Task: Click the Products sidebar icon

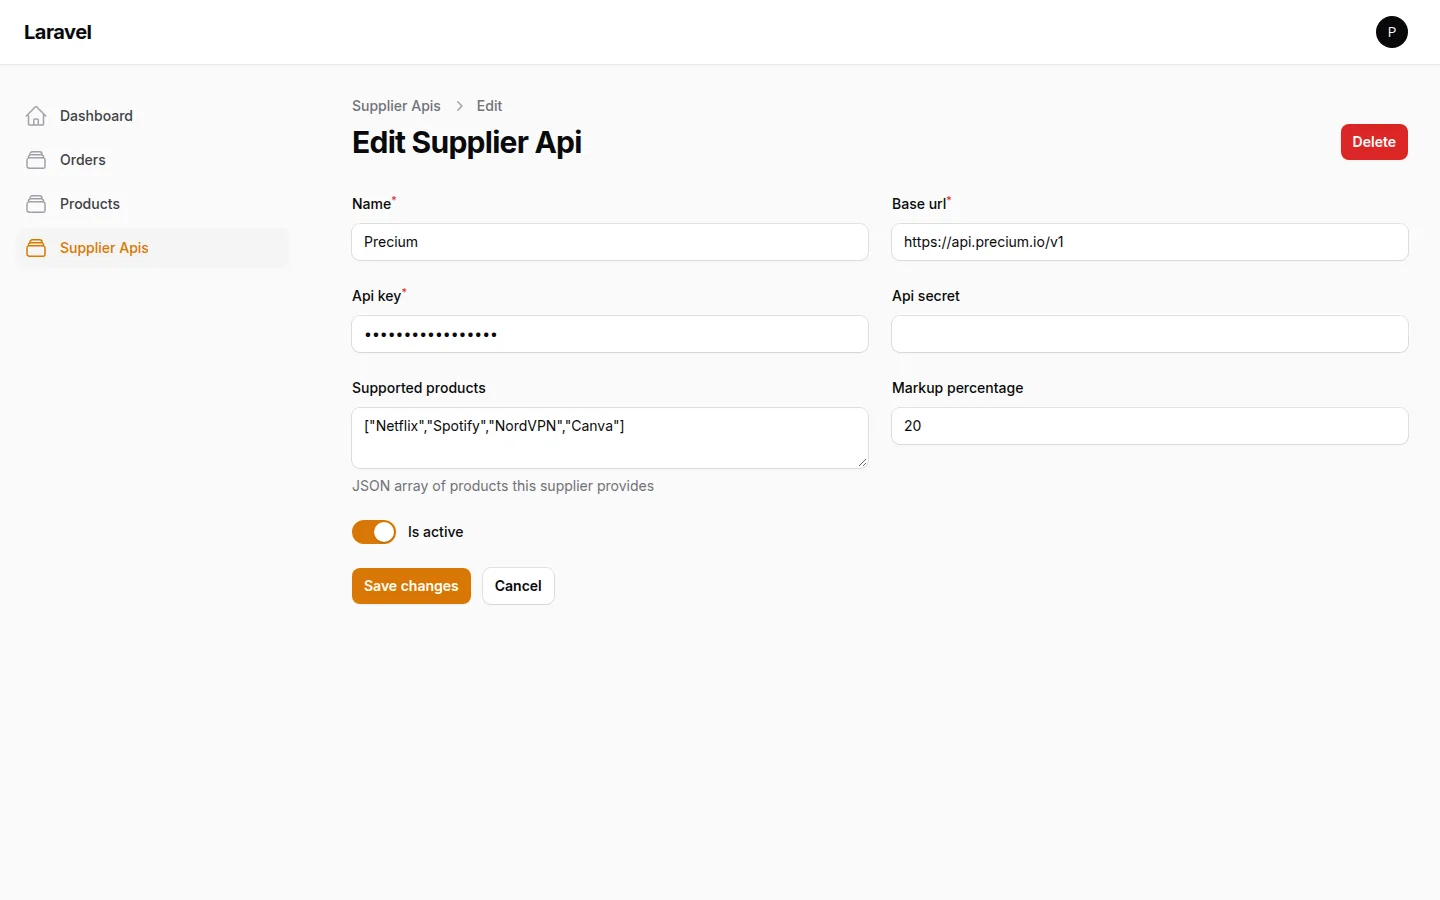Action: [x=36, y=204]
